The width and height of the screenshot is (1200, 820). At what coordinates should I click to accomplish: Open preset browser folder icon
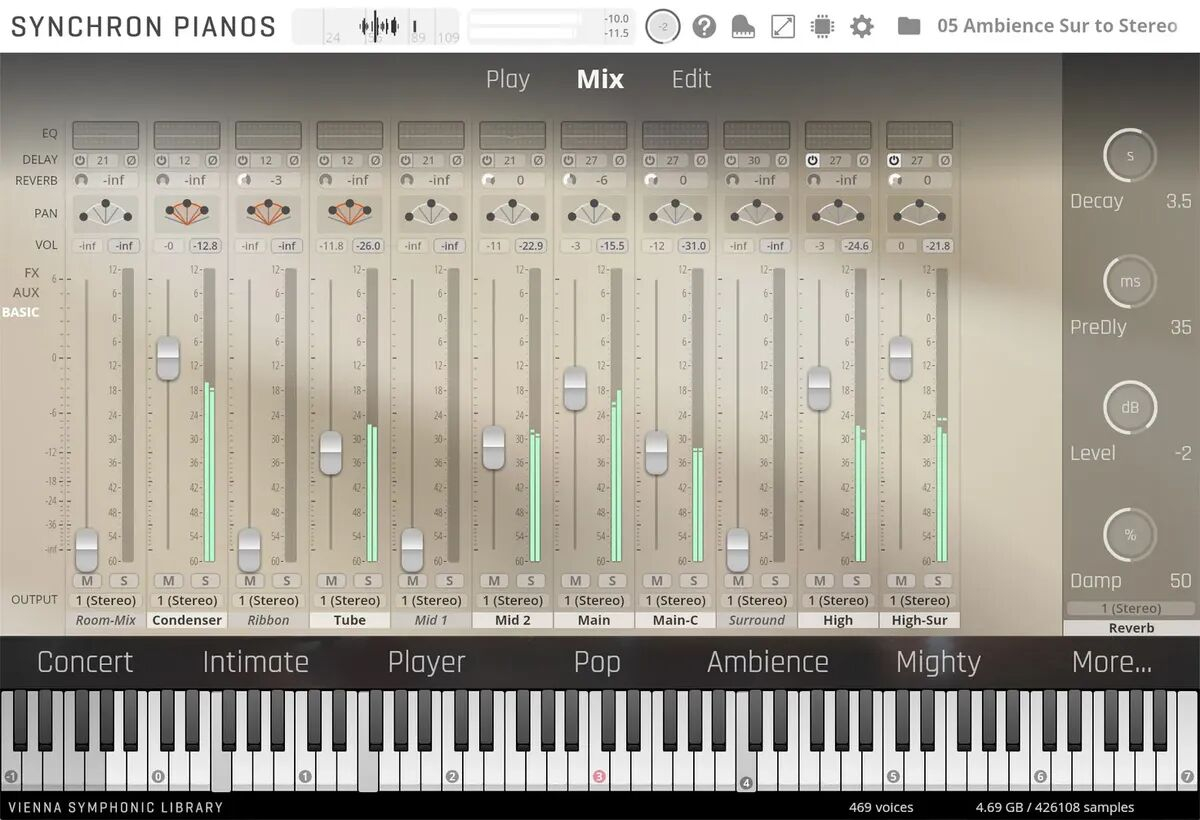point(909,26)
